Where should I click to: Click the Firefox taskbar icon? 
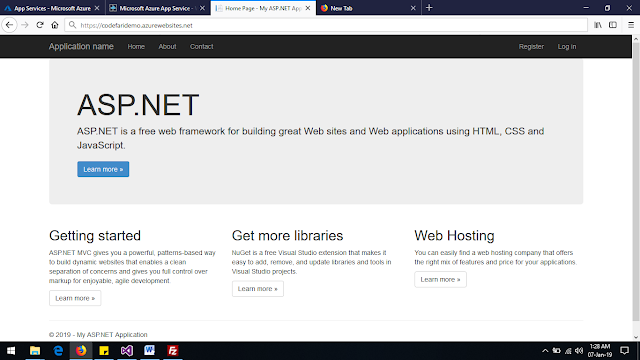pos(81,351)
